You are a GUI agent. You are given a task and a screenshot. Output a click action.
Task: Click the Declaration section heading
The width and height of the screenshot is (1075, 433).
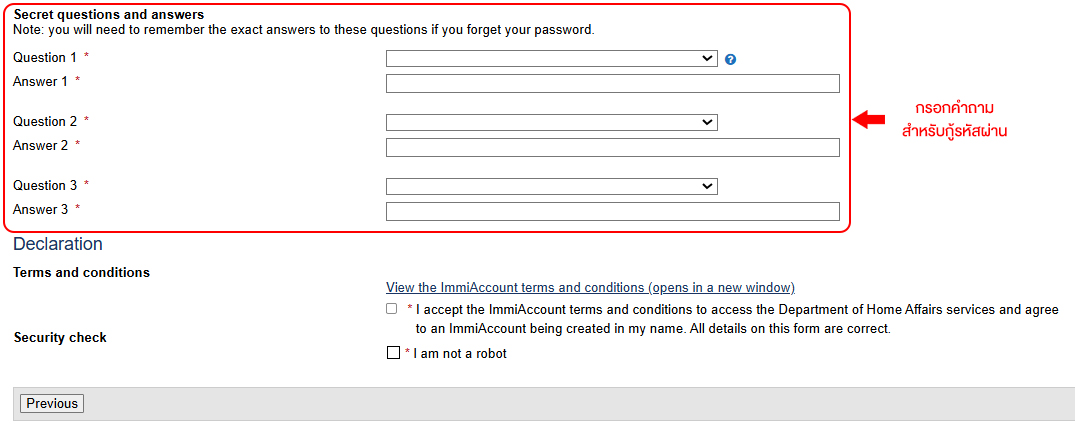pos(58,244)
